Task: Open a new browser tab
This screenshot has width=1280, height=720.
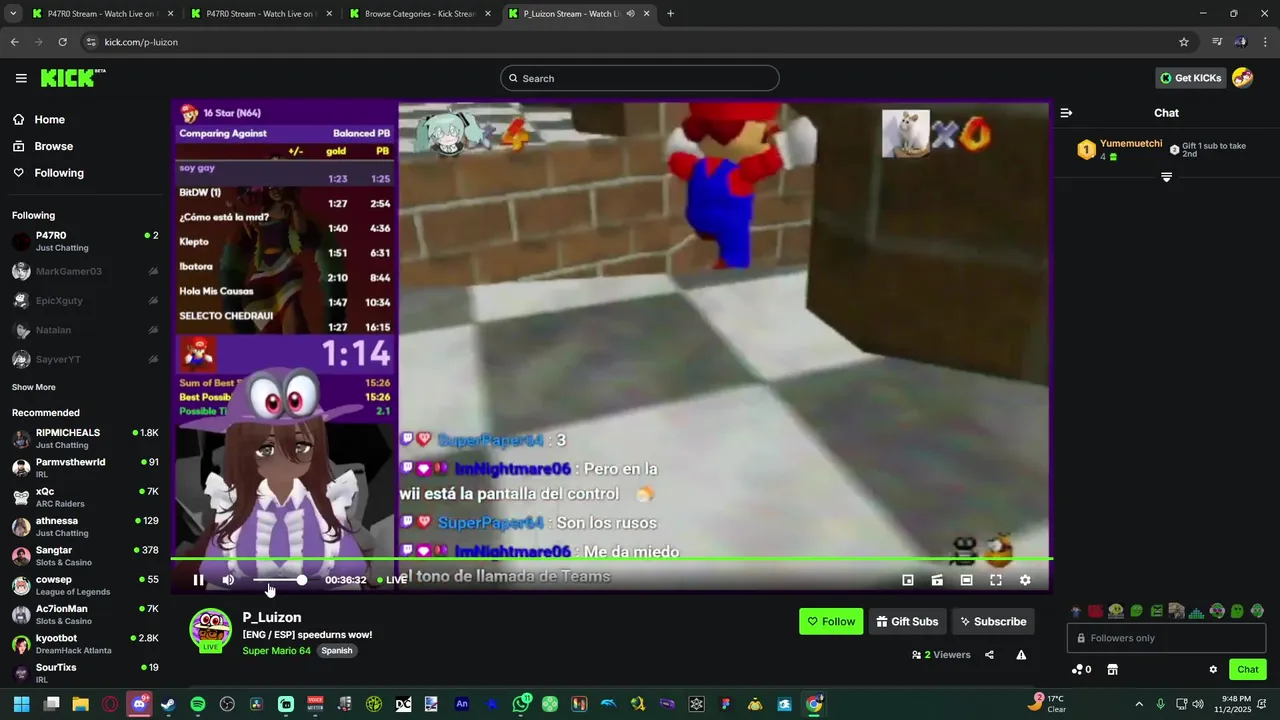Action: click(x=670, y=14)
